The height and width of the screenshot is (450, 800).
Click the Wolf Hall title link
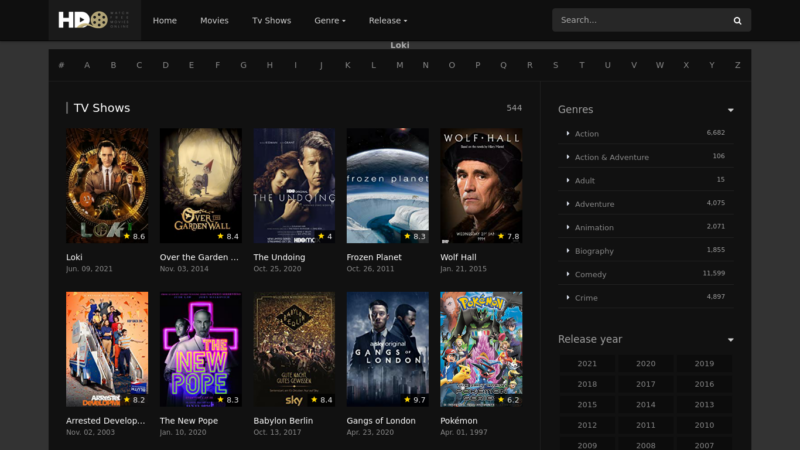pos(458,257)
